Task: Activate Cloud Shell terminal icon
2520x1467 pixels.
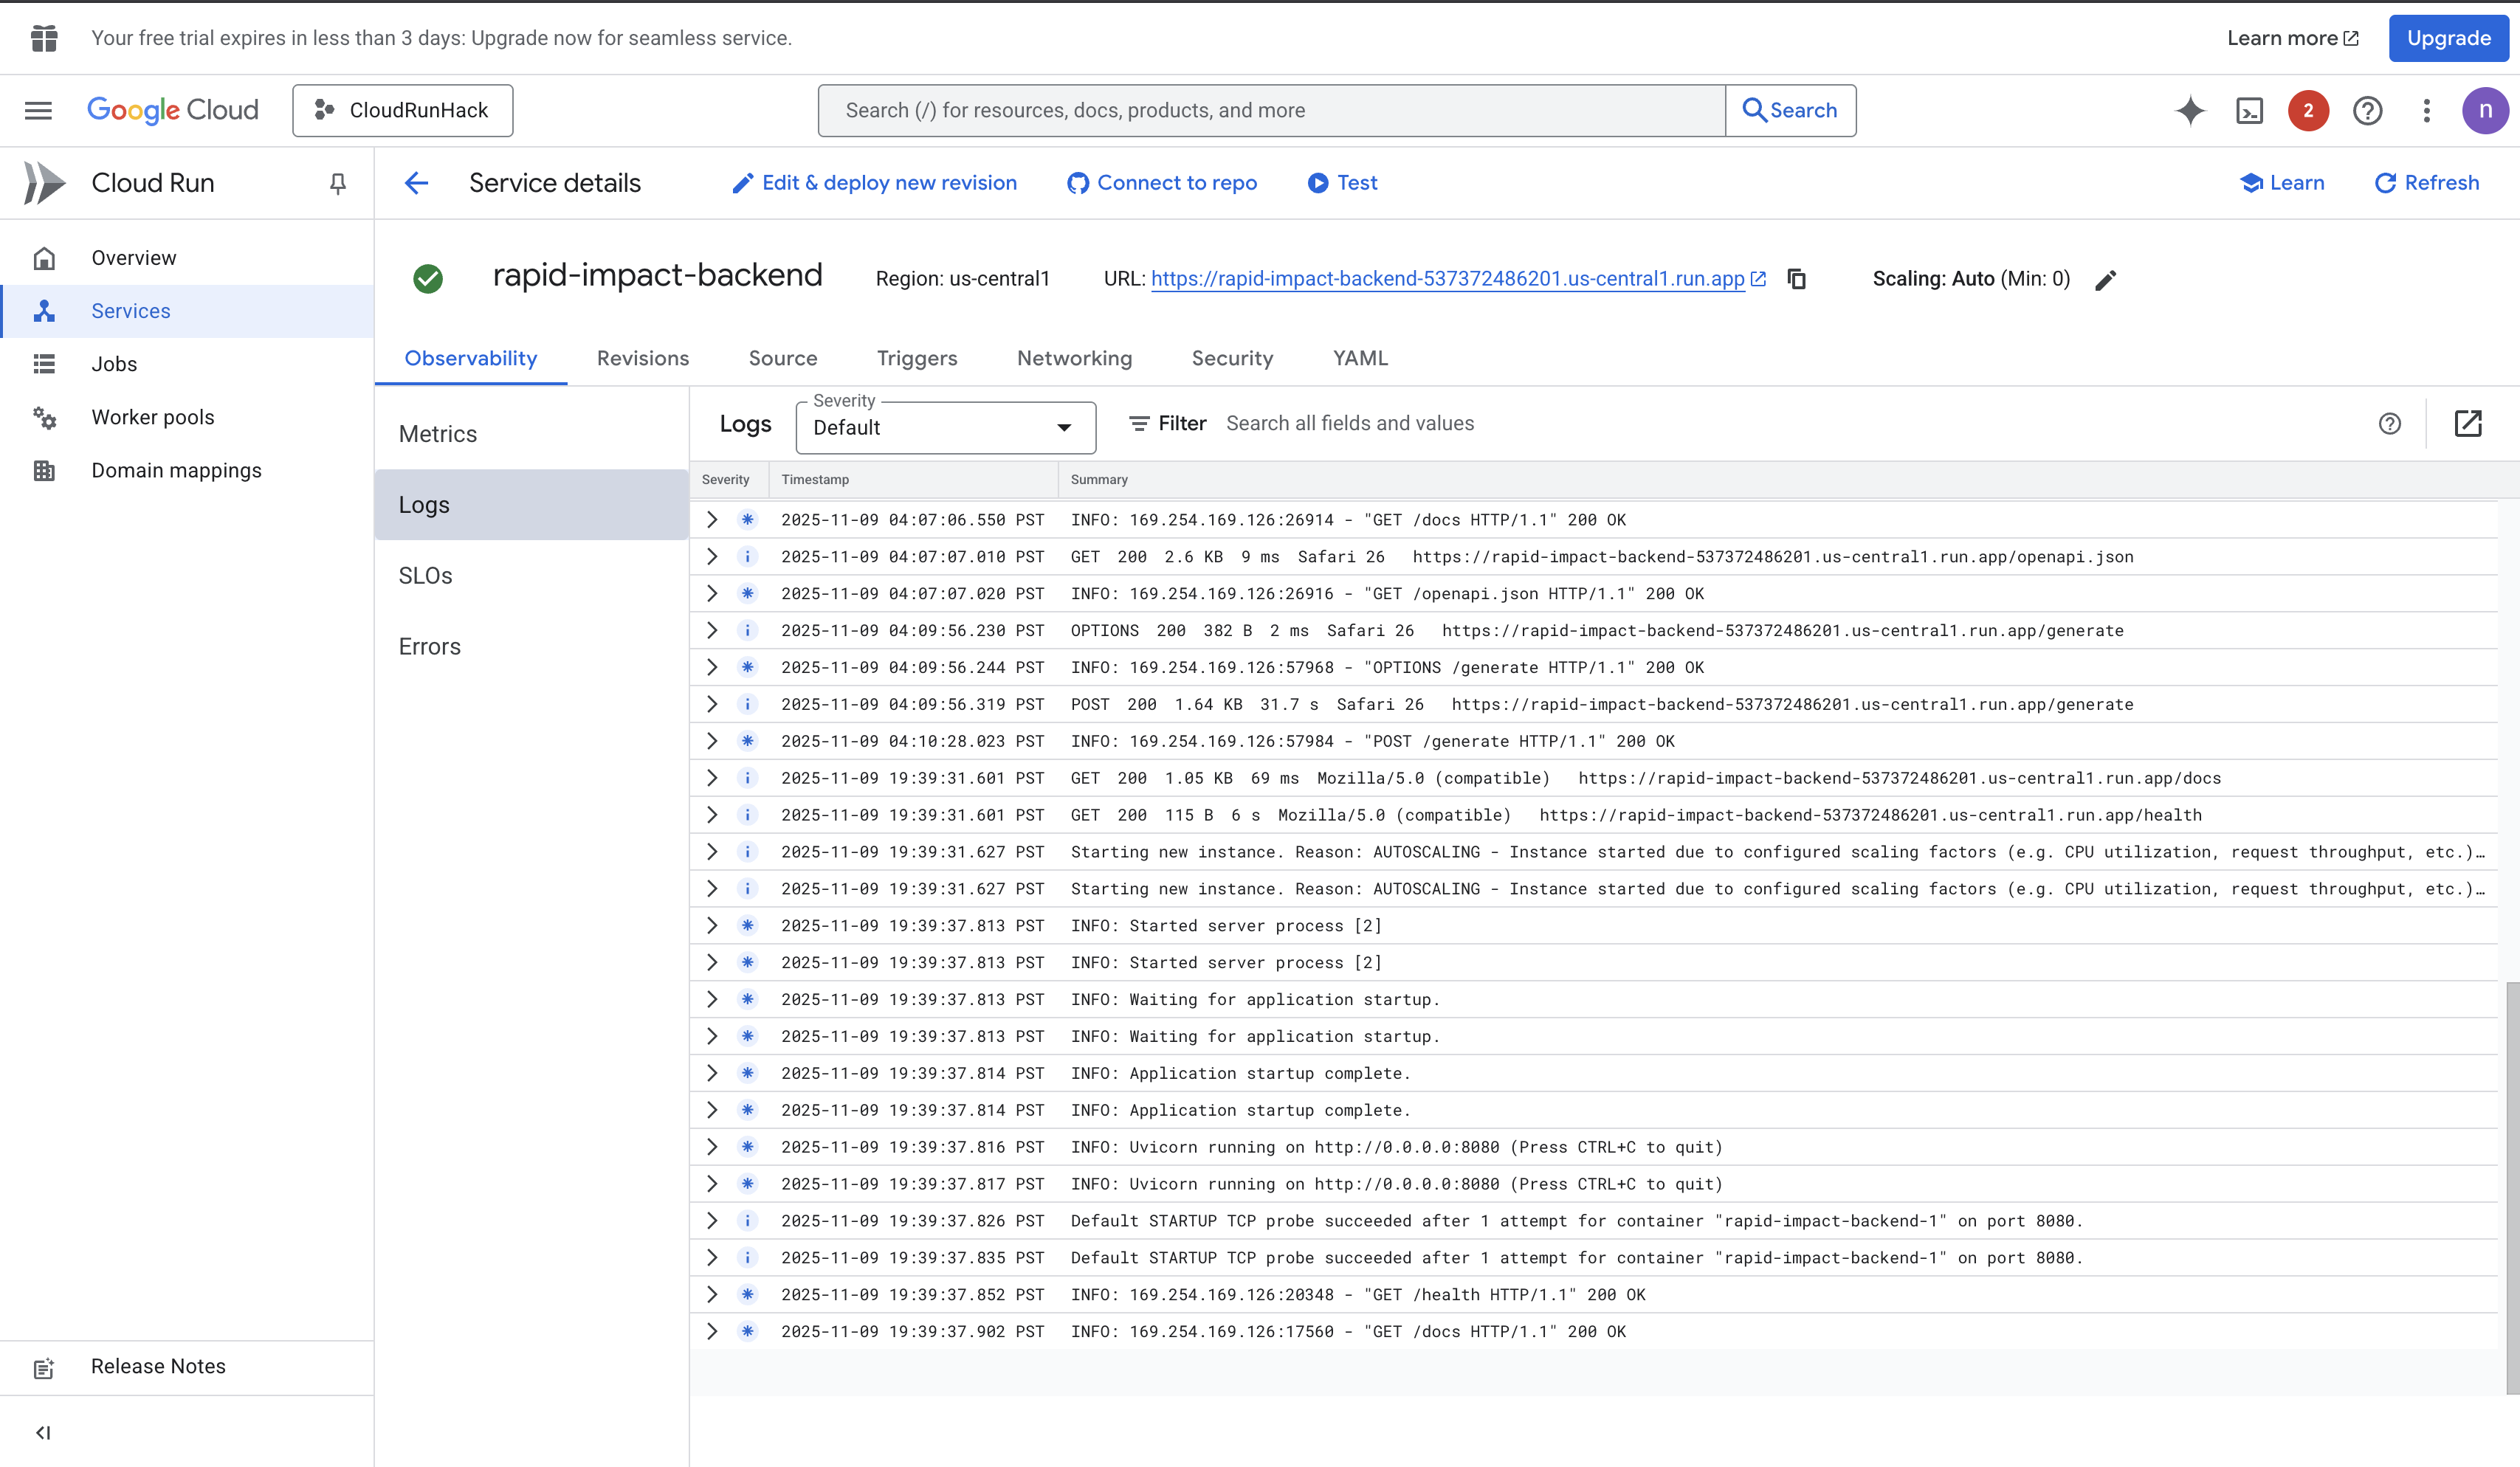Action: (x=2249, y=110)
